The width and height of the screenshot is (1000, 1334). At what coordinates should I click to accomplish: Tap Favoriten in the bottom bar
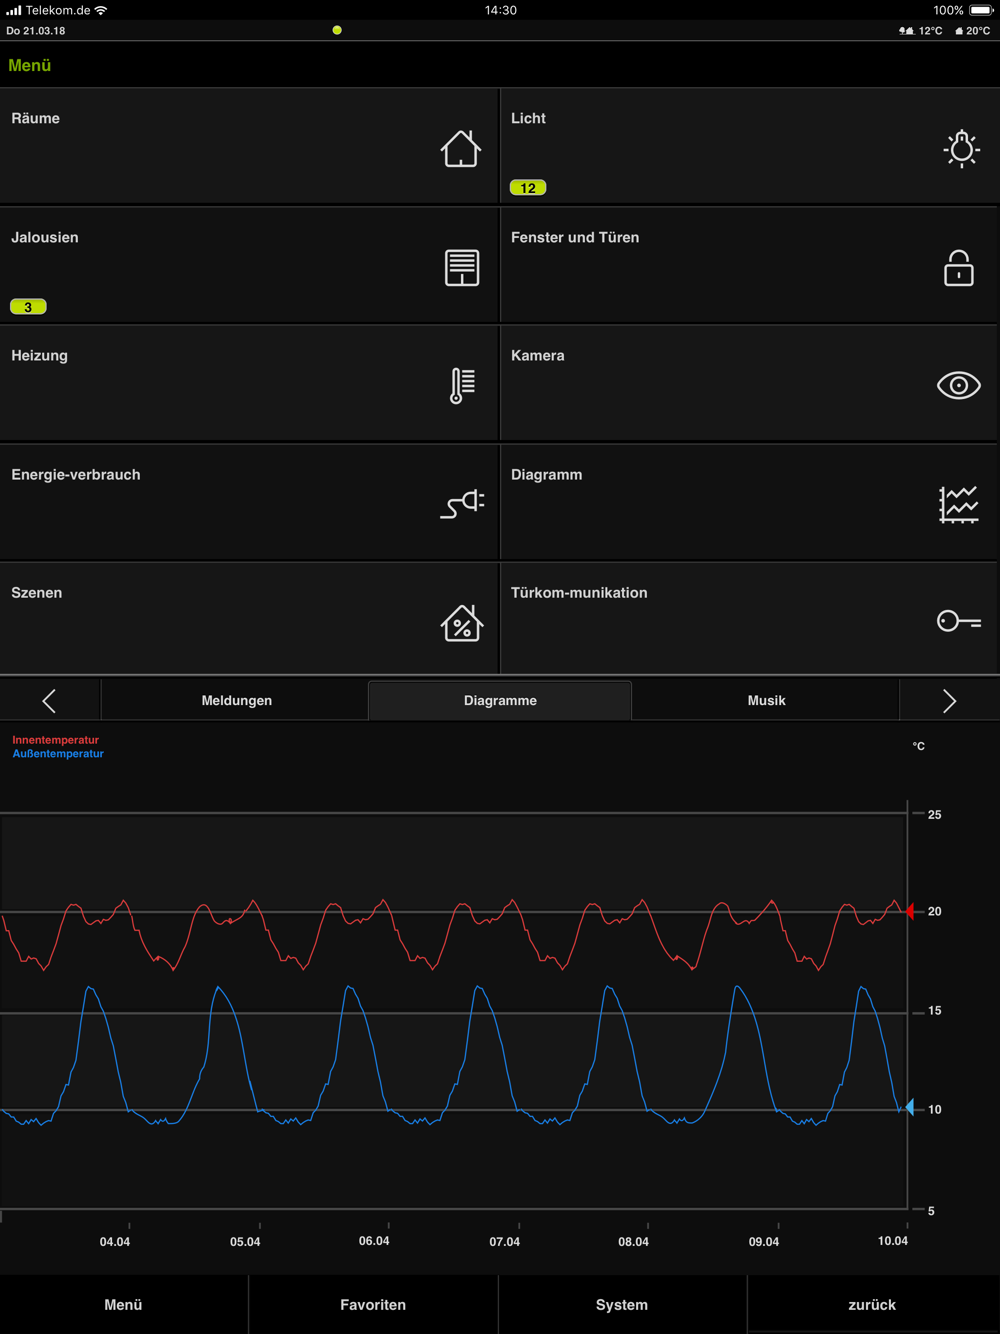(x=373, y=1304)
